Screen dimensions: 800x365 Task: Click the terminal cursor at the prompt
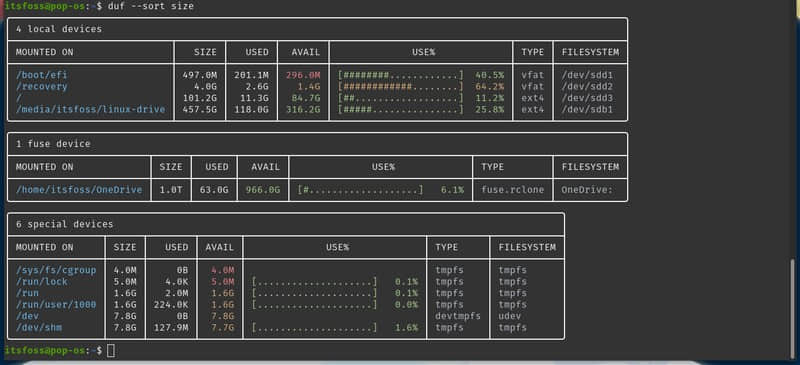click(x=111, y=351)
